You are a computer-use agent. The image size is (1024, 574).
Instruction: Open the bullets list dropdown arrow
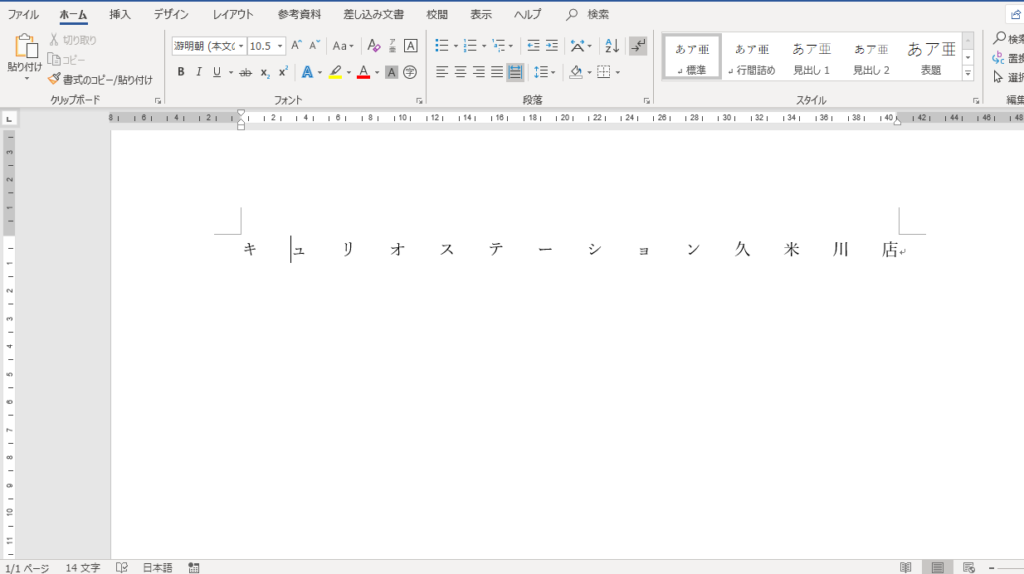pos(455,46)
